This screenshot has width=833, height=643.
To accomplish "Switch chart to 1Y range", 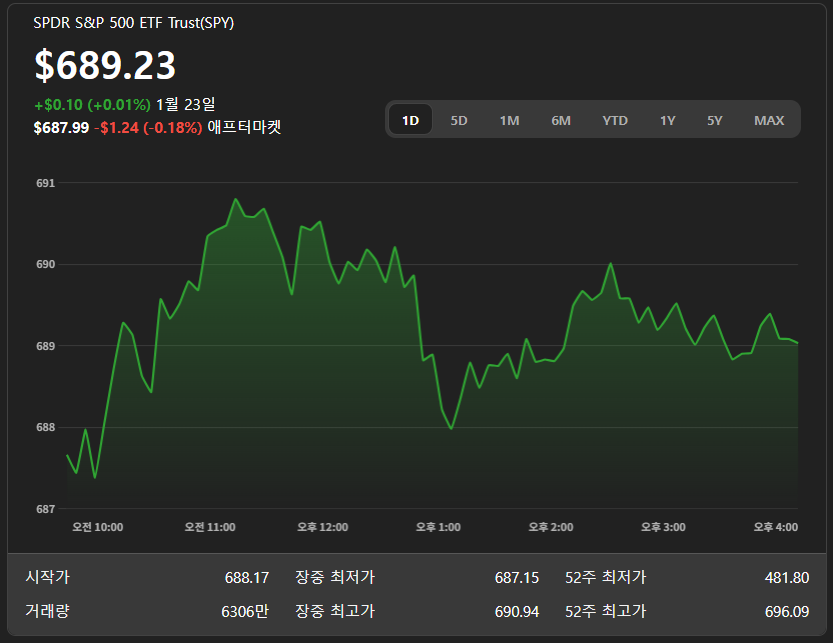I will tap(667, 121).
